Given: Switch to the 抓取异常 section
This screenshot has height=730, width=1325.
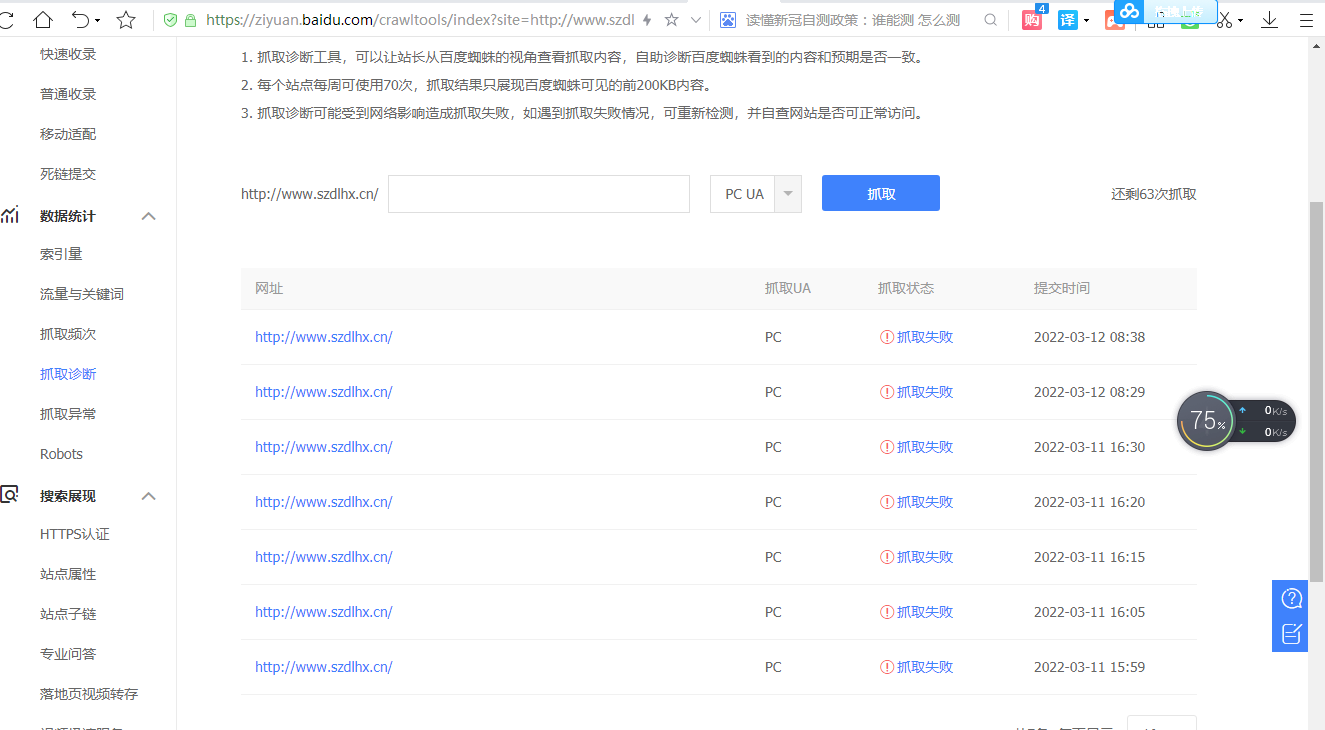Looking at the screenshot, I should point(67,413).
